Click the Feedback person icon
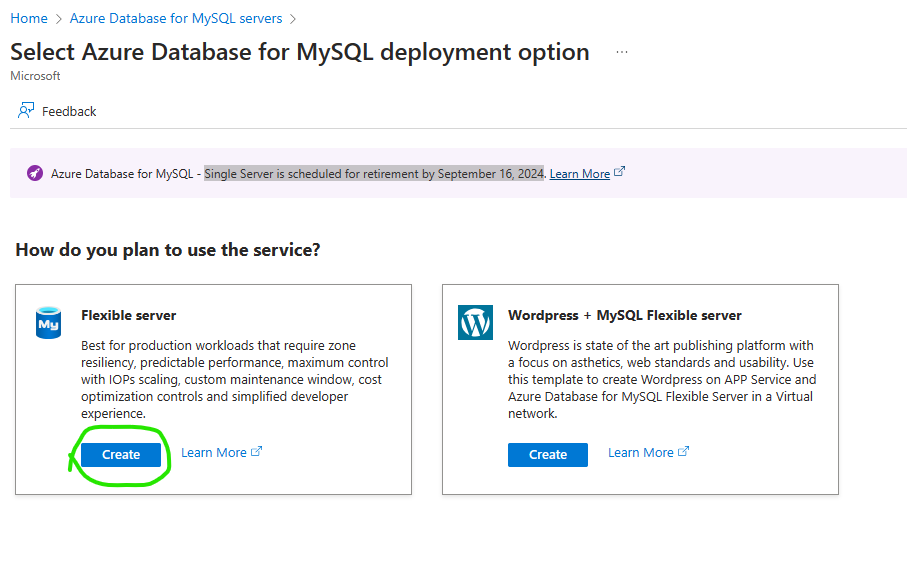 24,110
